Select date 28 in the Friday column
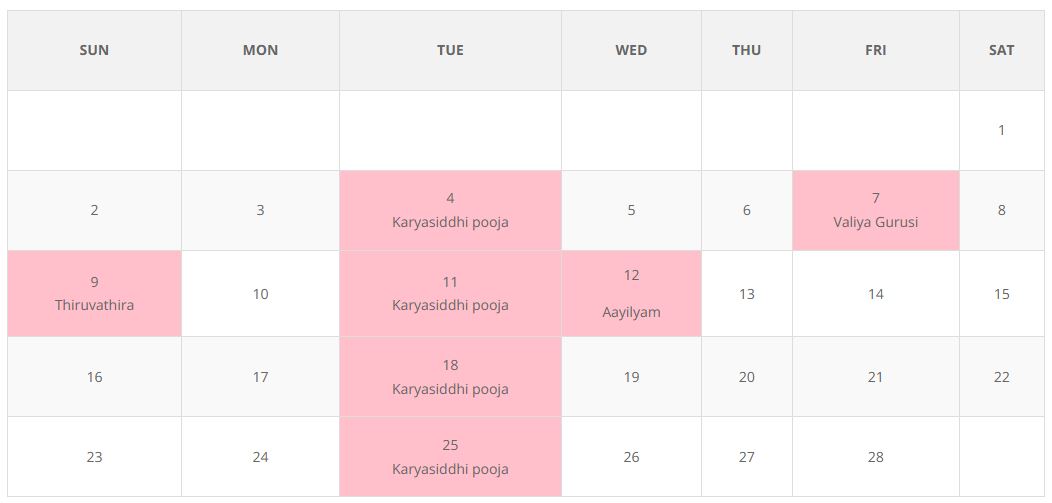 tap(875, 457)
